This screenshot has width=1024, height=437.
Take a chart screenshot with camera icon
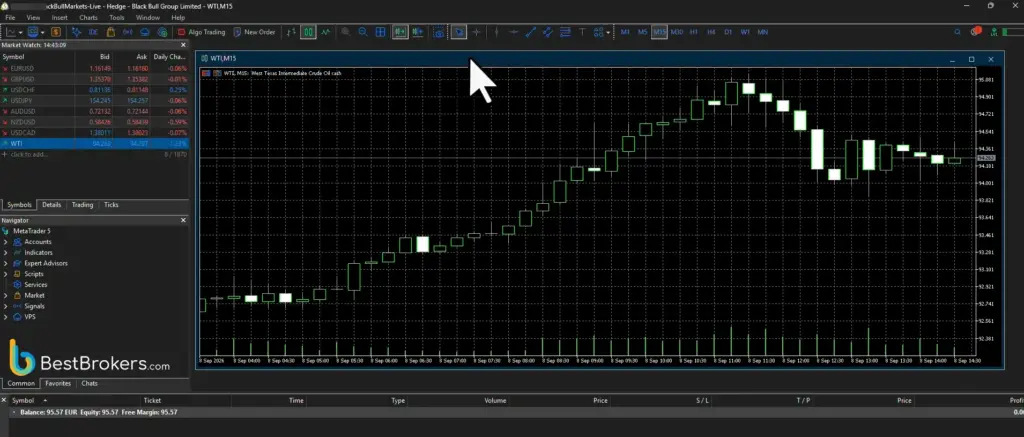(440, 32)
